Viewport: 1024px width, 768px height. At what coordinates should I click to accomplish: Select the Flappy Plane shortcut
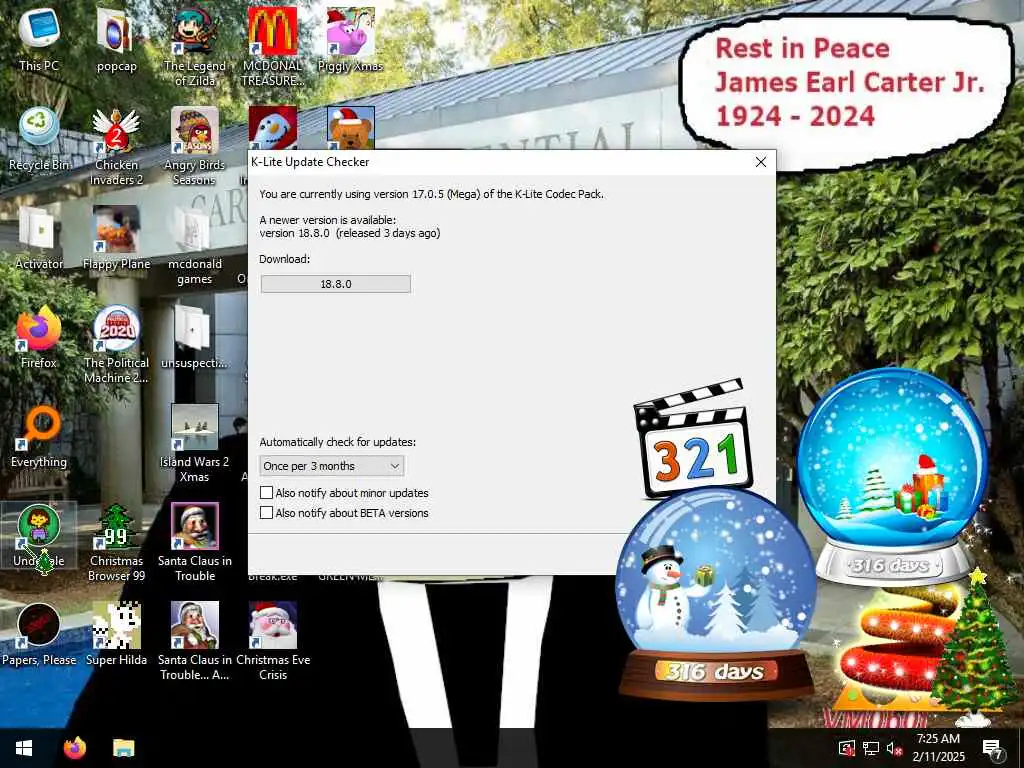pos(116,238)
